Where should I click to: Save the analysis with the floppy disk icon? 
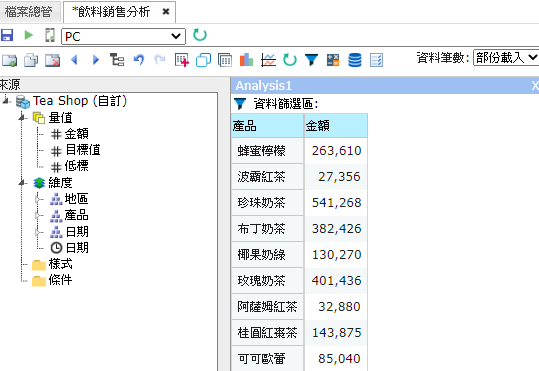pos(7,35)
